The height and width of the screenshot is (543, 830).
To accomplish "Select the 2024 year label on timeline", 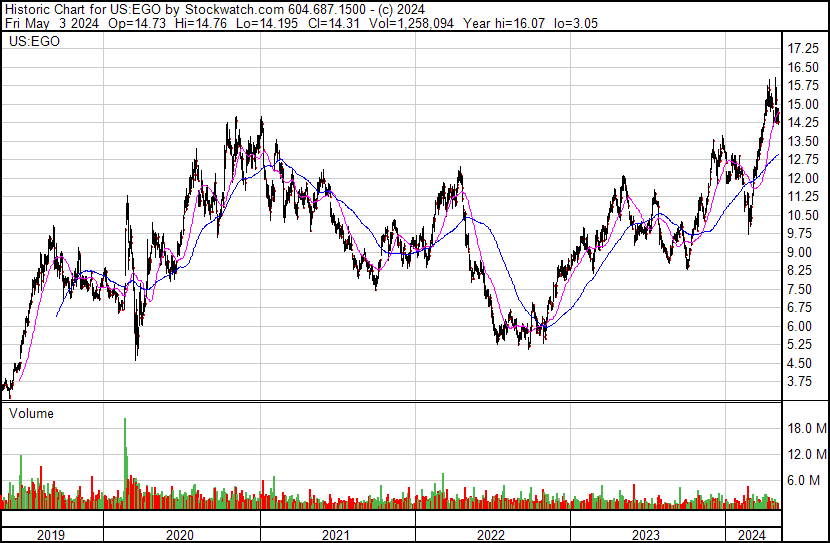I will click(752, 535).
